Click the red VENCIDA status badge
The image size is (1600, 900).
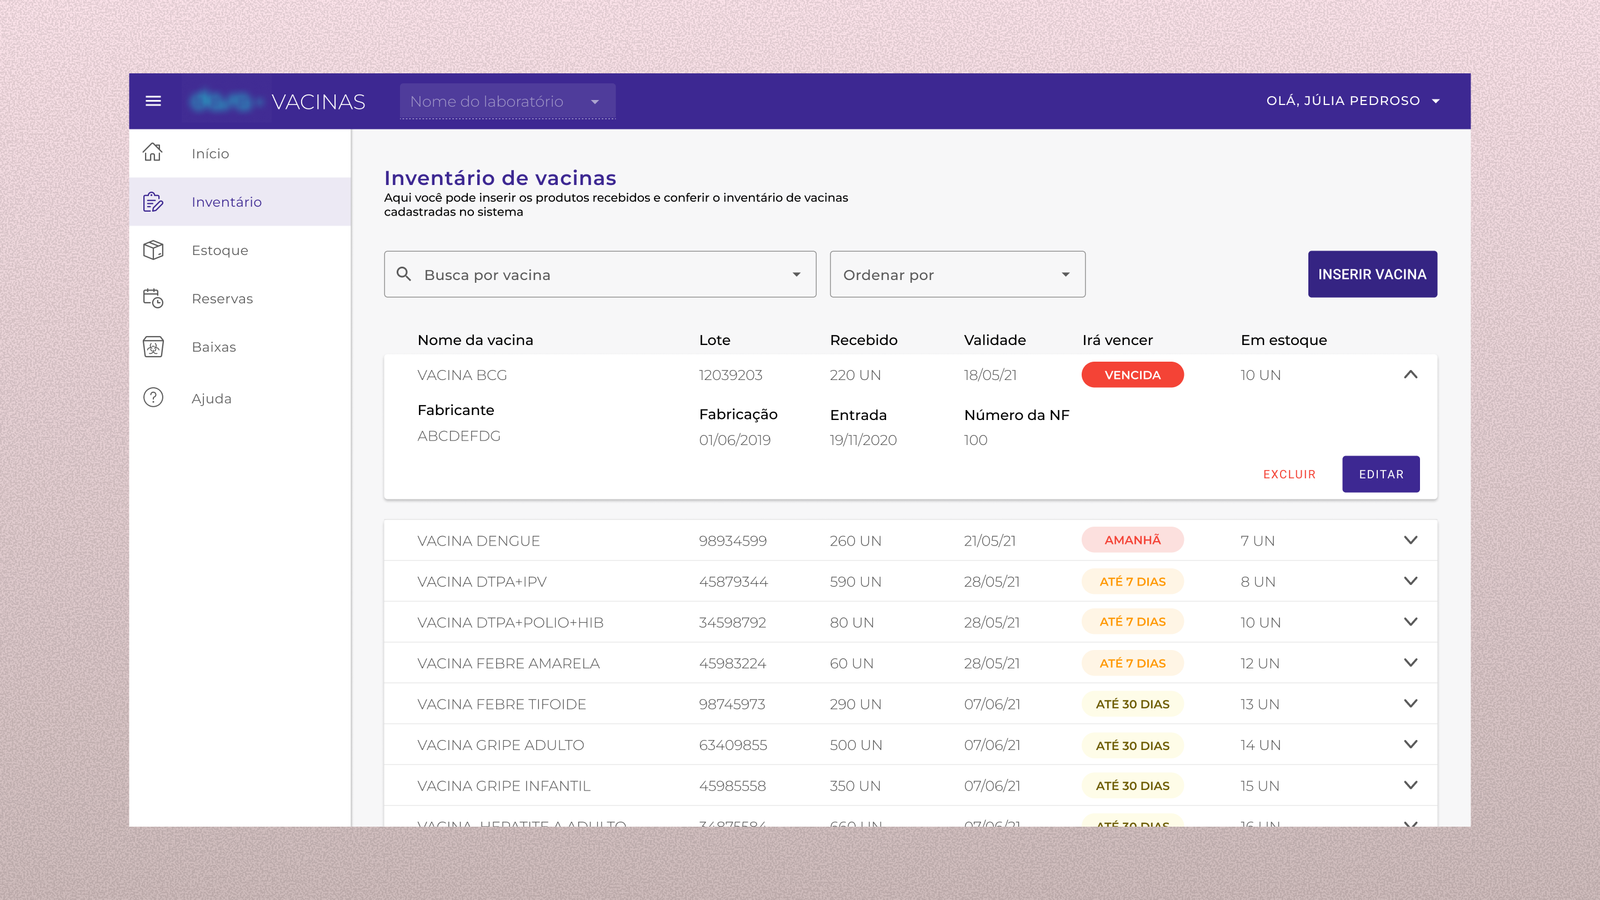pyautogui.click(x=1132, y=375)
